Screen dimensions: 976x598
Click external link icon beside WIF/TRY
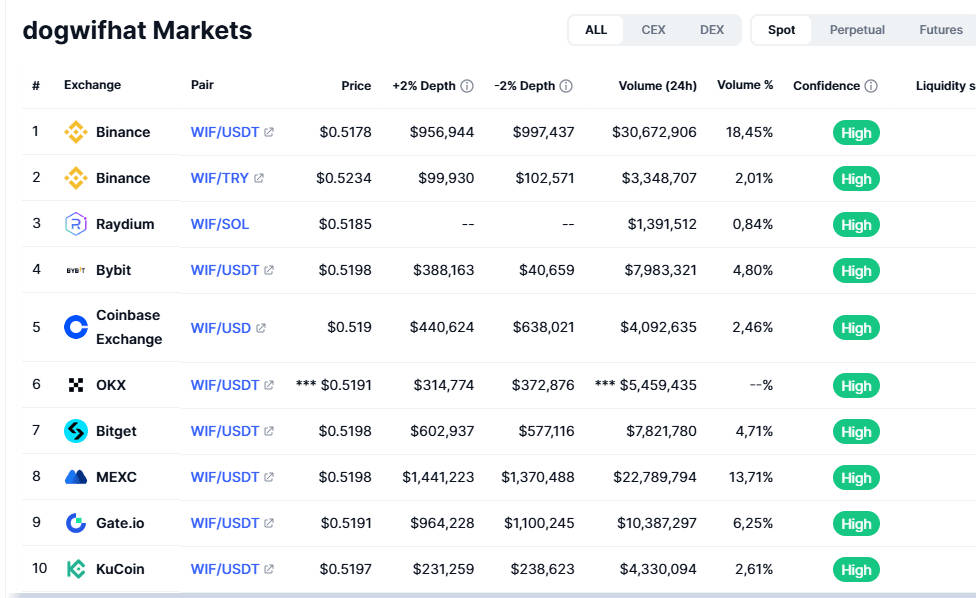[259, 178]
